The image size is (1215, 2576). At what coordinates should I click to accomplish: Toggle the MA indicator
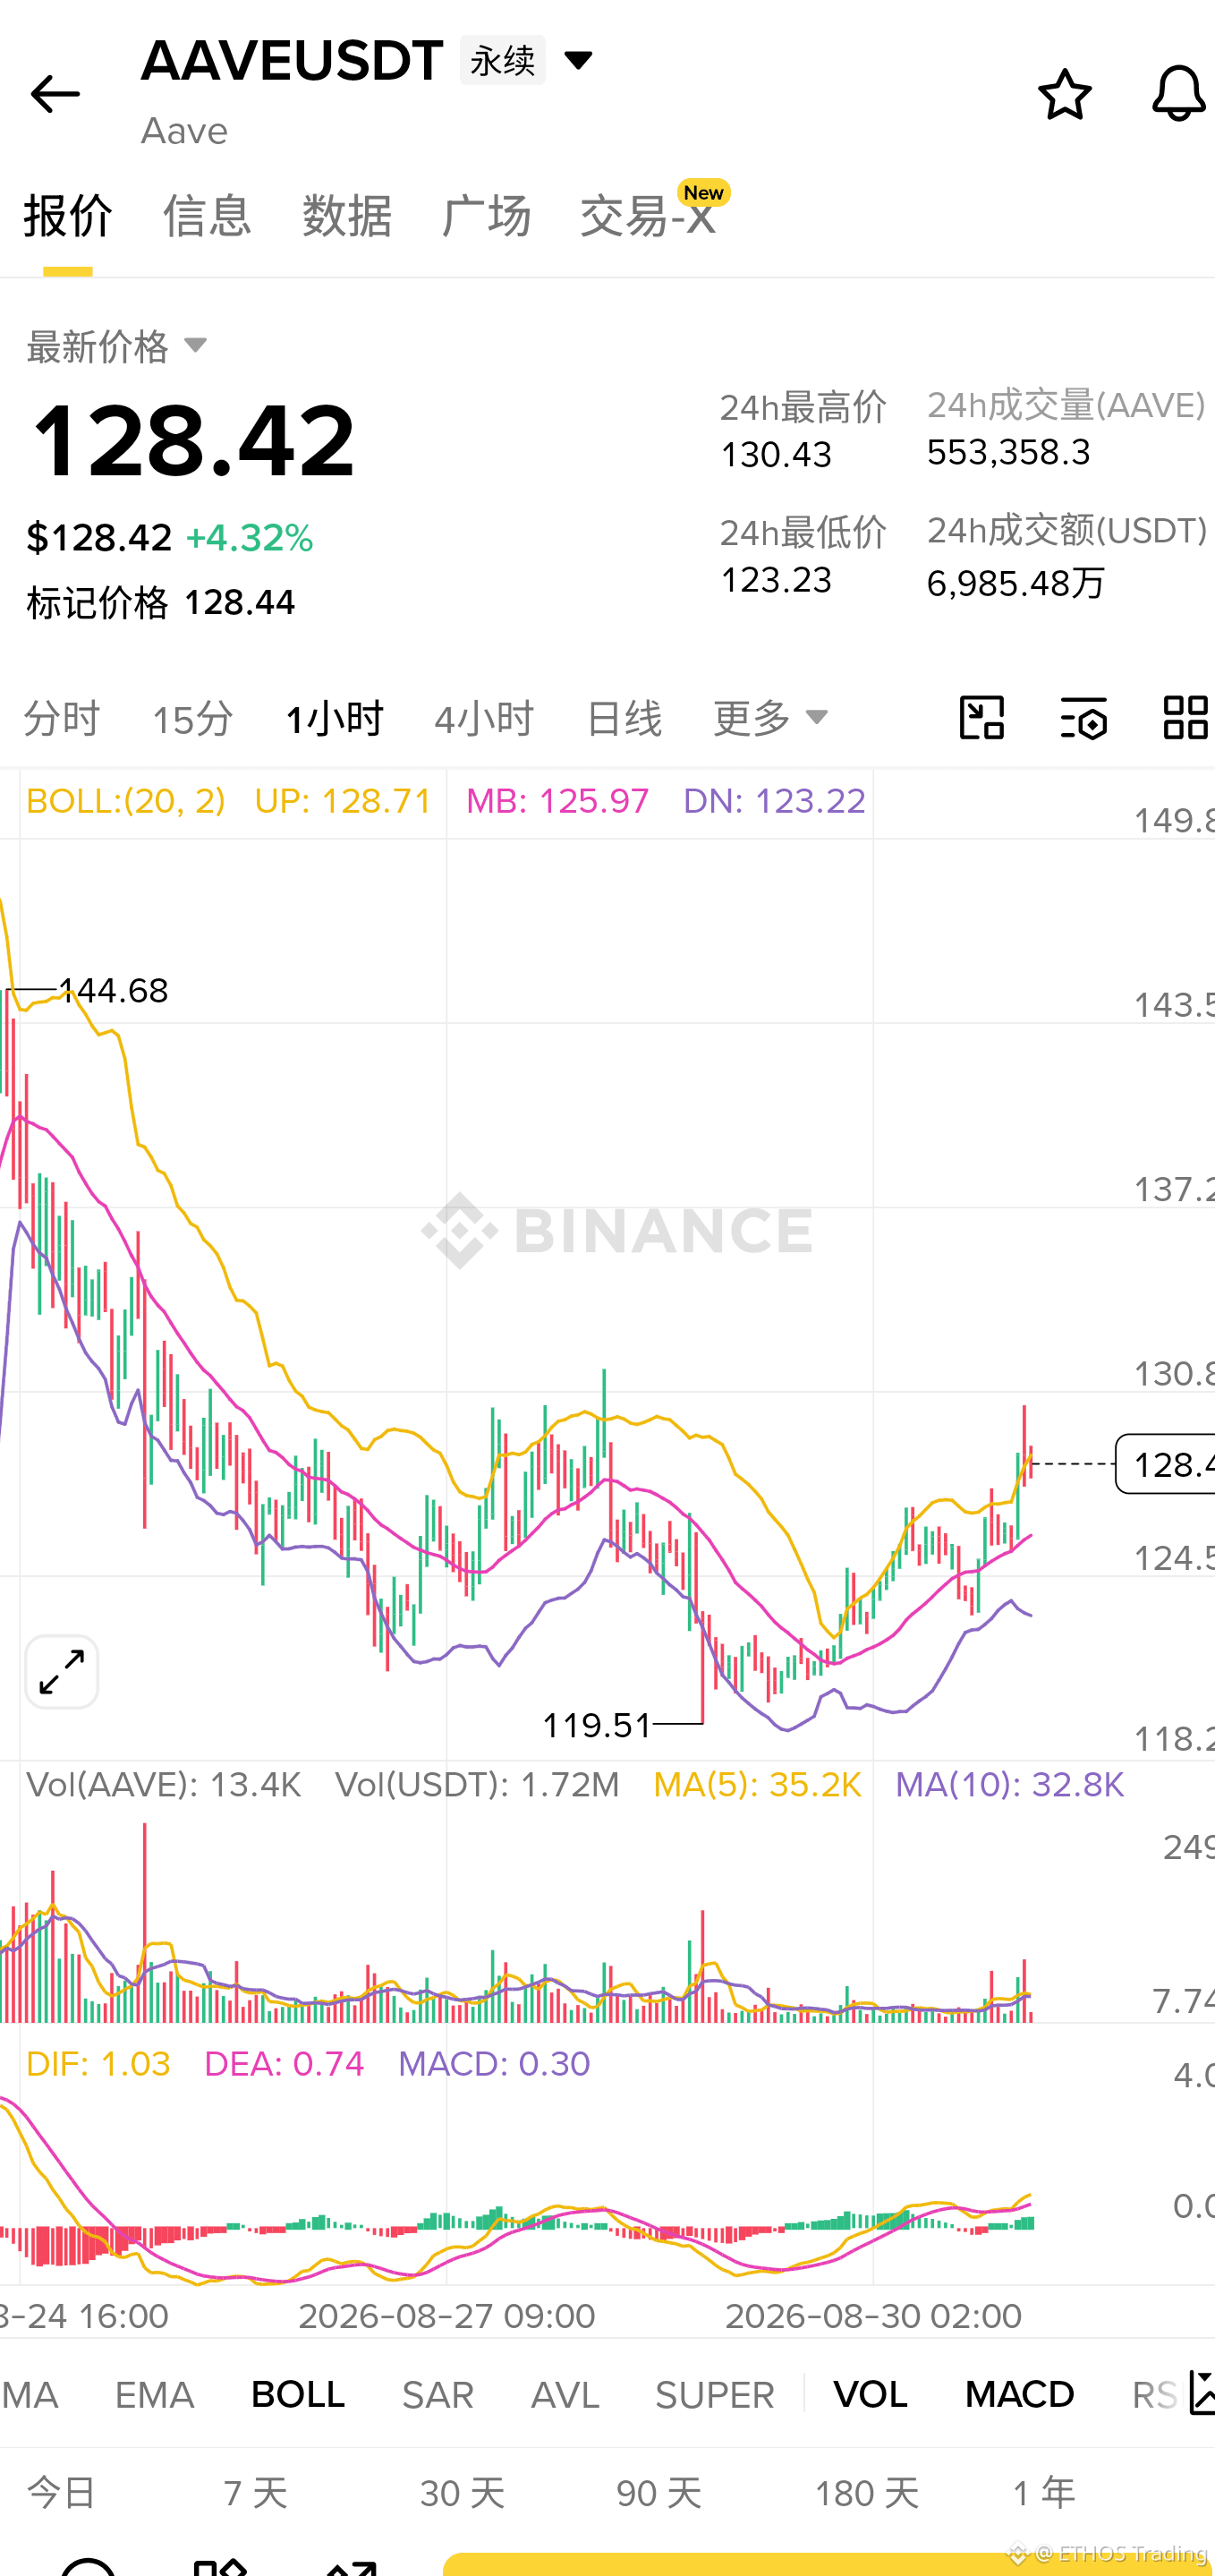click(x=30, y=2394)
